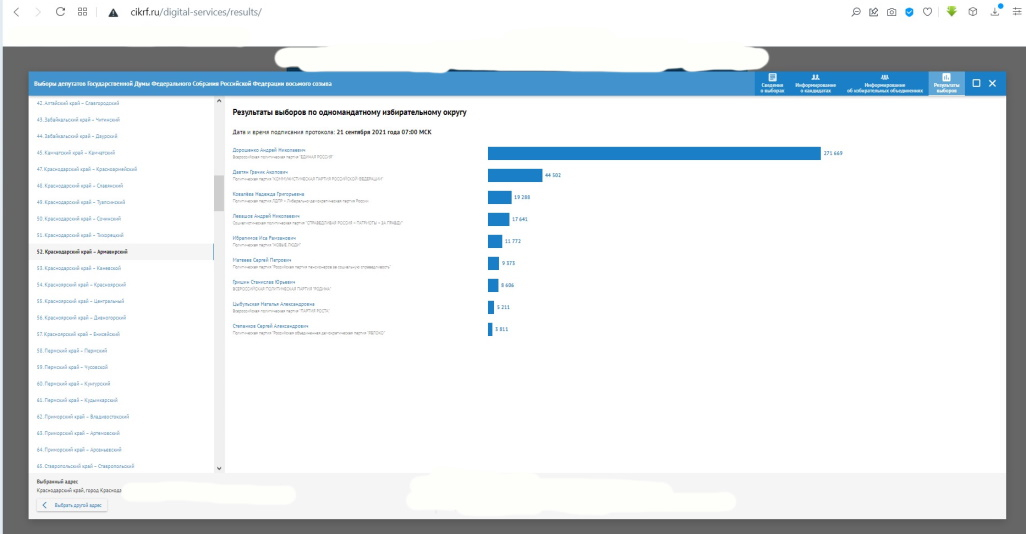This screenshot has width=1026, height=534.
Task: Click the district list scrollbar thumb
Action: click(219, 193)
